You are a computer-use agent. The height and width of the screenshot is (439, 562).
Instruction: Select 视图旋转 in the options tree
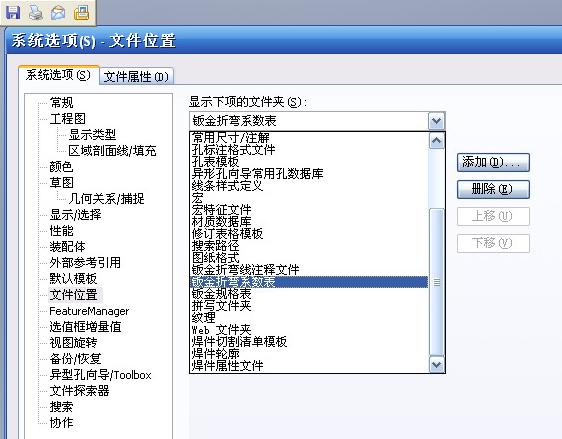click(73, 343)
